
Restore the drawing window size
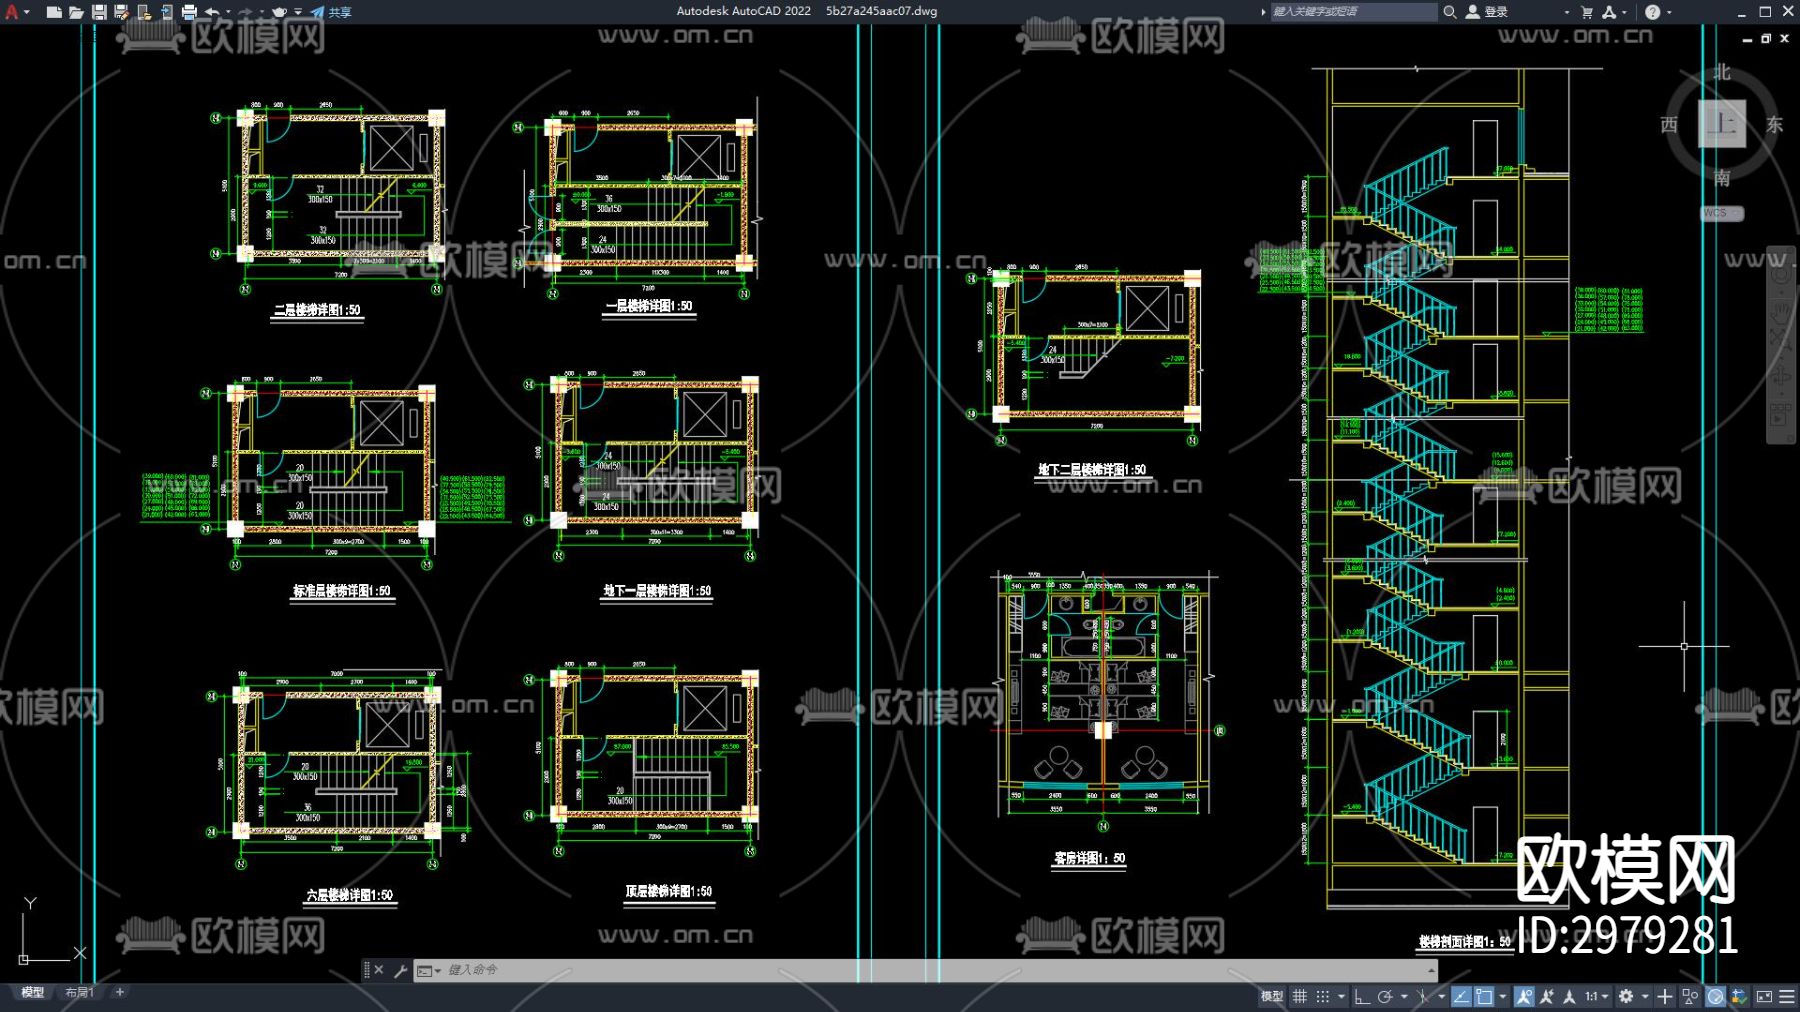[x=1766, y=38]
